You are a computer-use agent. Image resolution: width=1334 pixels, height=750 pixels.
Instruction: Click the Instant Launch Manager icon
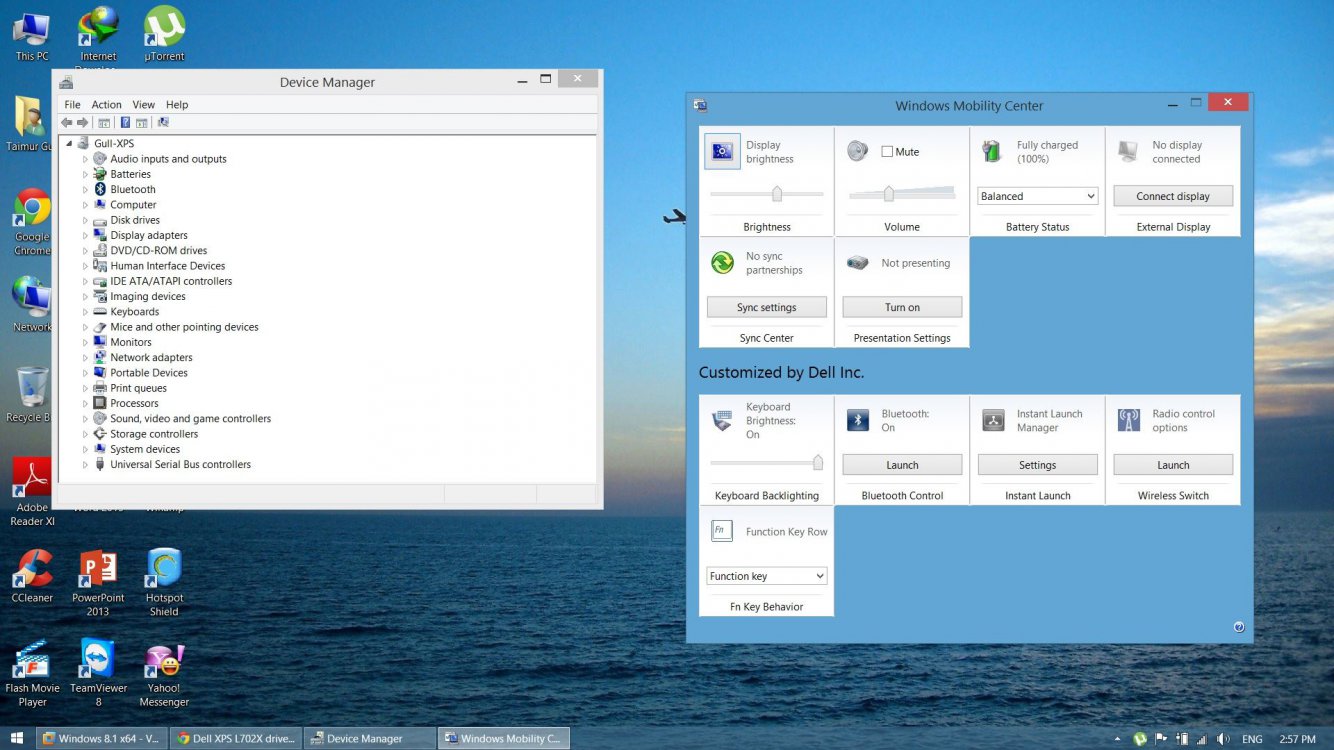click(x=993, y=420)
